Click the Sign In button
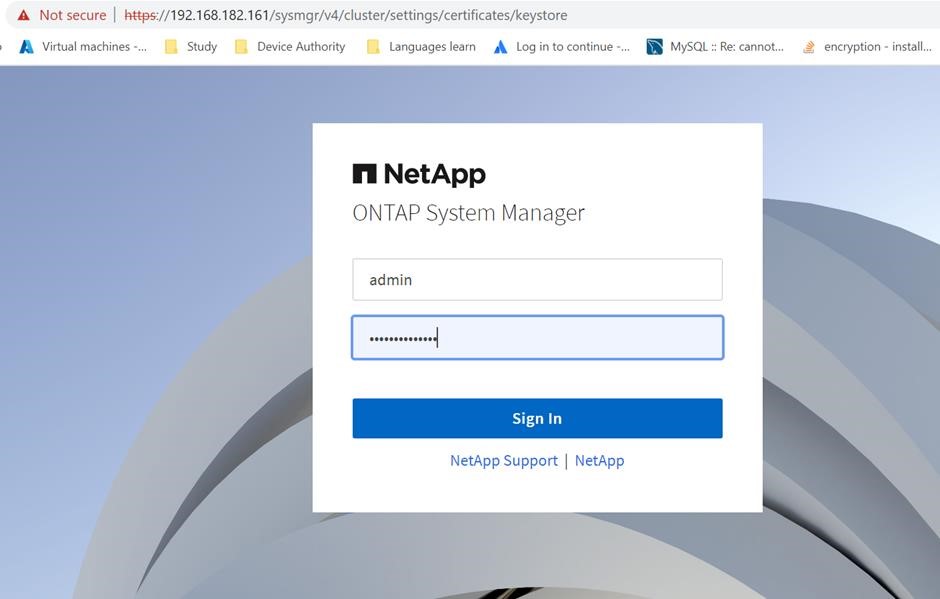940x599 pixels. coord(537,419)
